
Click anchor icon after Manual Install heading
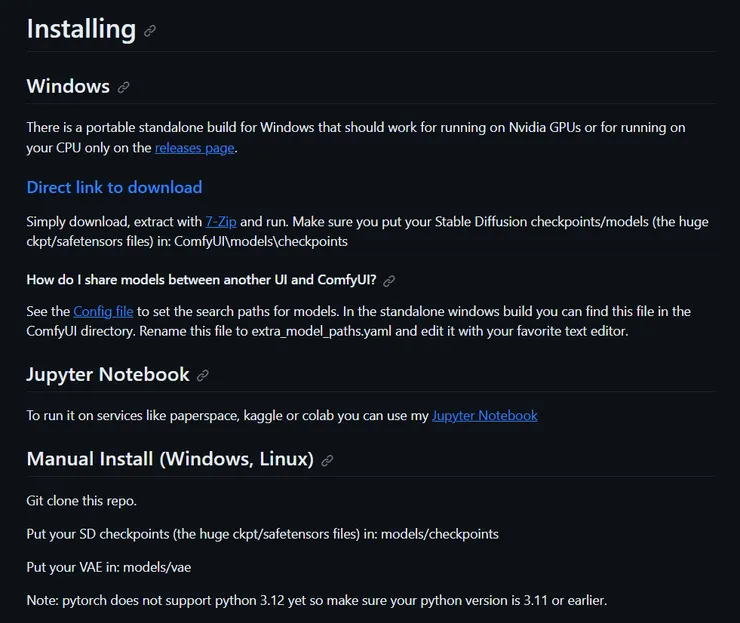[x=327, y=461]
